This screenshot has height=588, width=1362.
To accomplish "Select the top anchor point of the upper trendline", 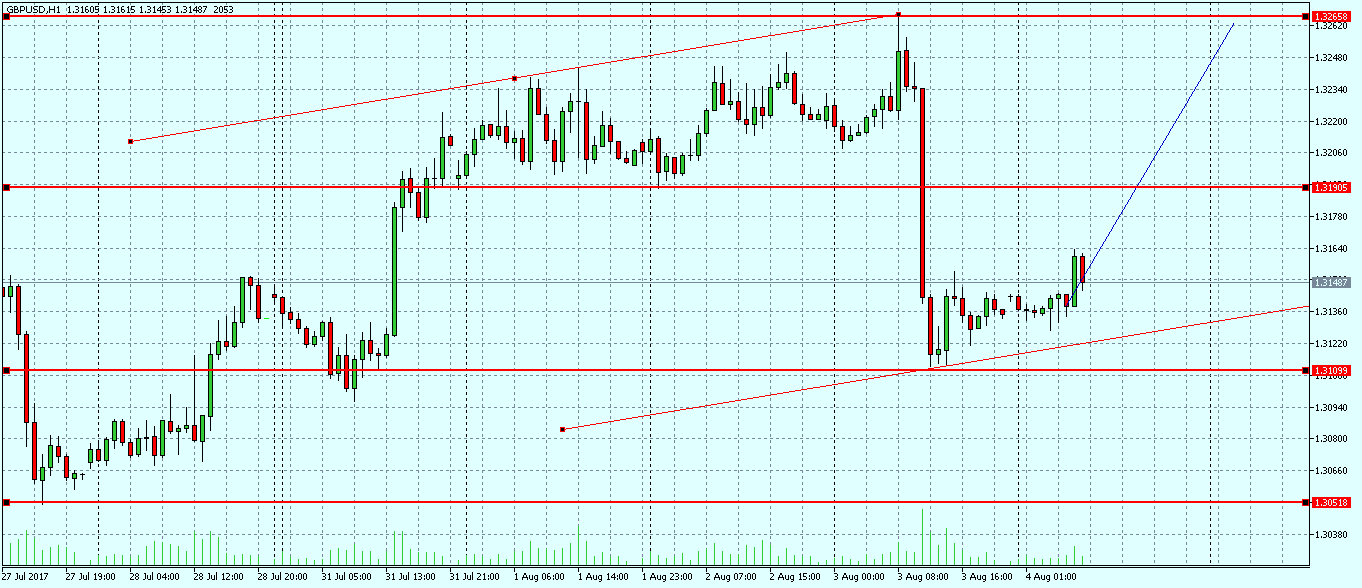I will [898, 14].
